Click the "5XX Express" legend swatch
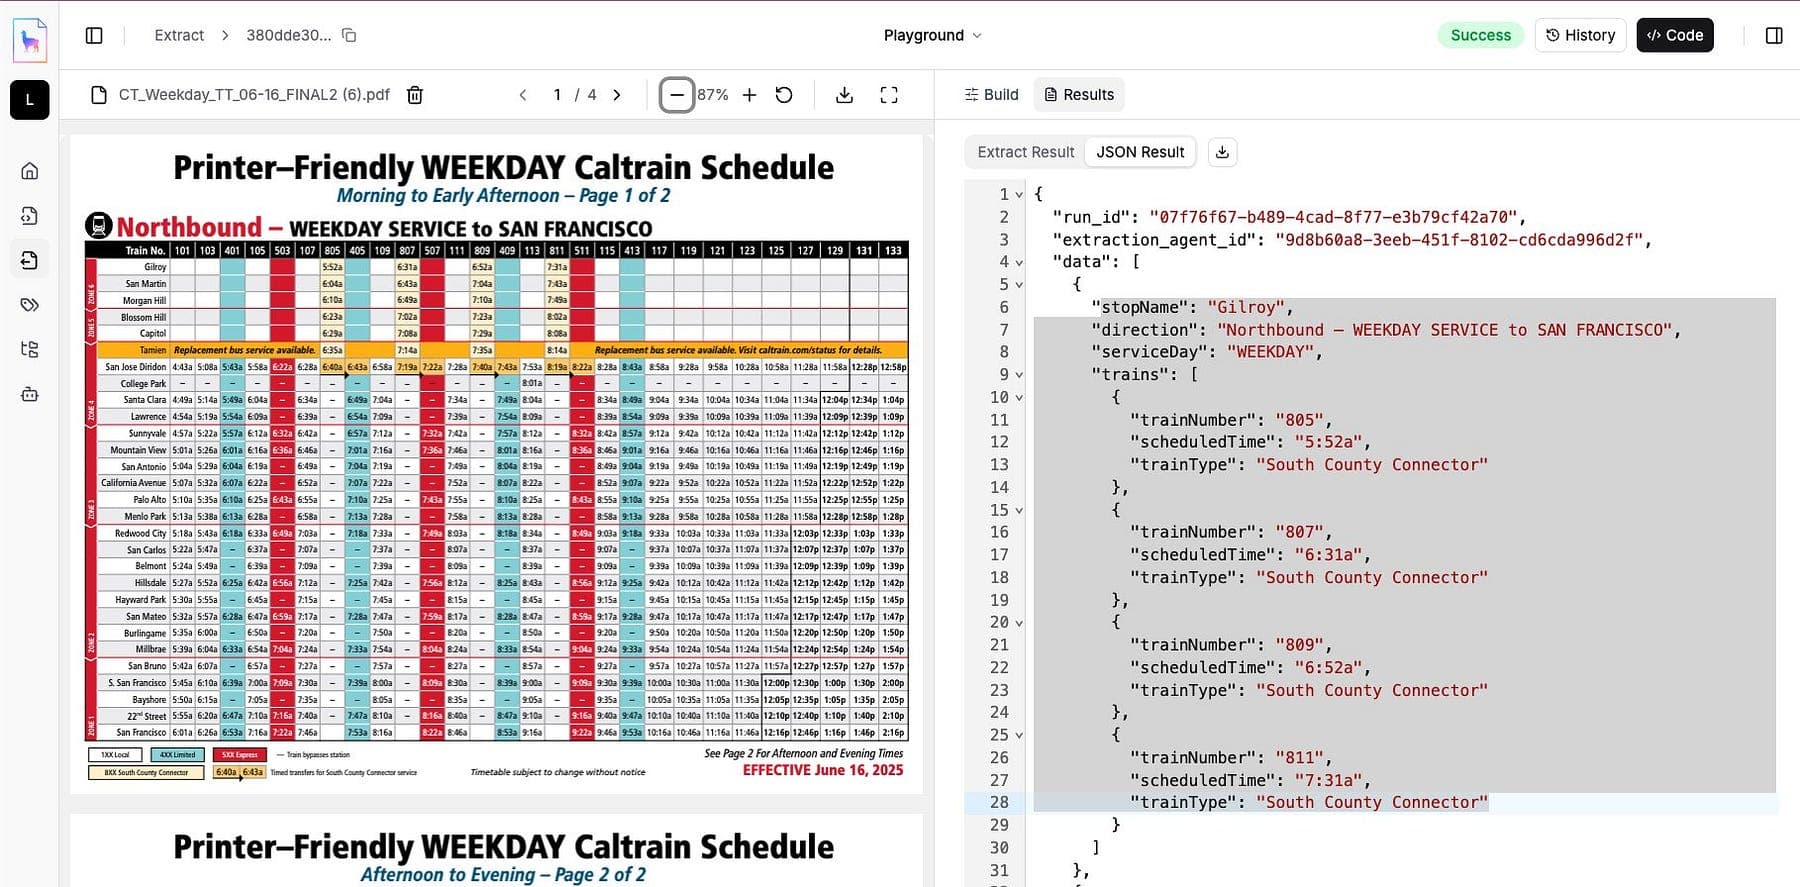Image resolution: width=1800 pixels, height=887 pixels. 239,755
